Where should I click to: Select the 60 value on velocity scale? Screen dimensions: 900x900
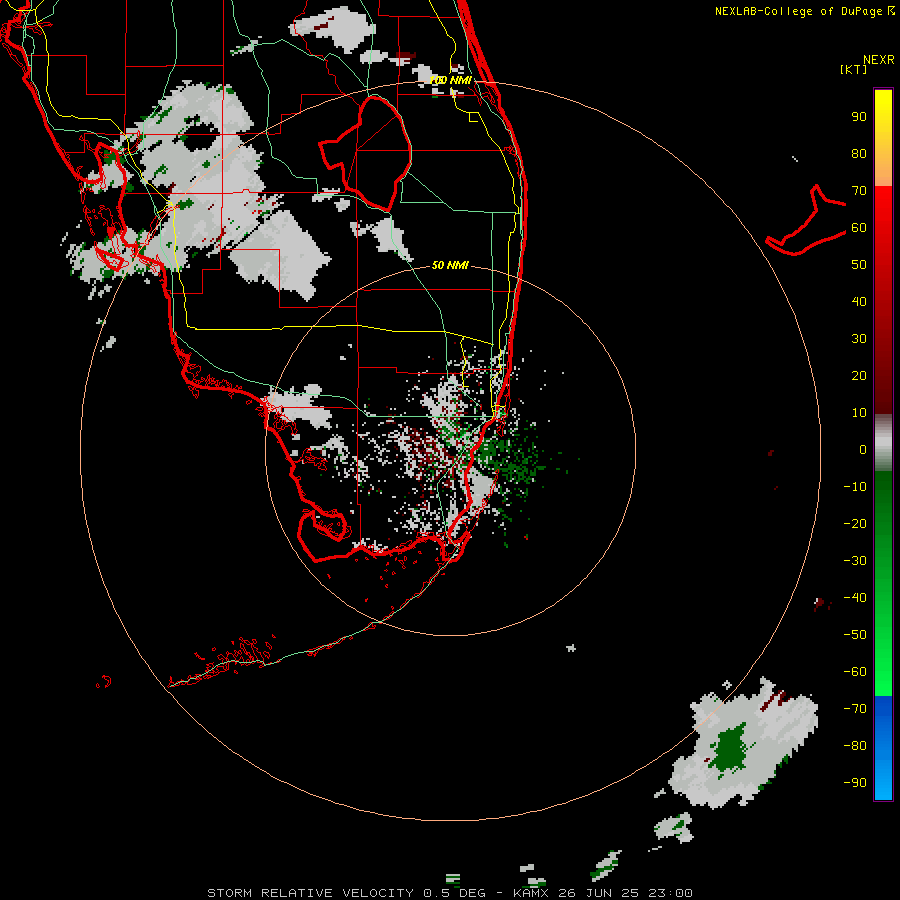click(859, 228)
